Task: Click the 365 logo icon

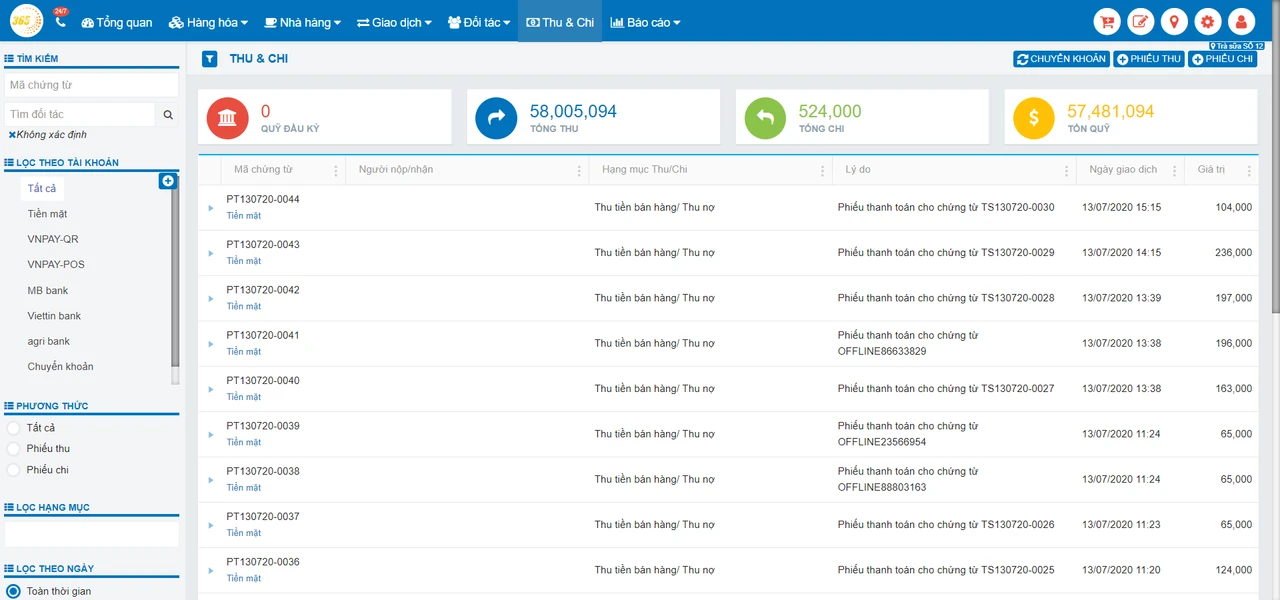Action: click(26, 21)
